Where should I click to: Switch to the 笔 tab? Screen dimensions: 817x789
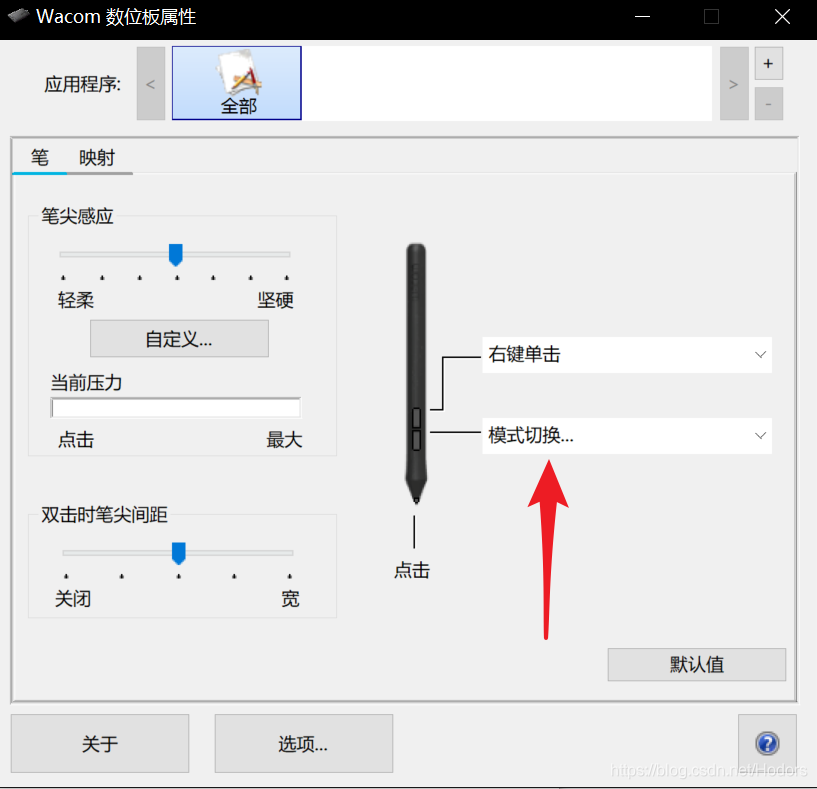(40, 157)
